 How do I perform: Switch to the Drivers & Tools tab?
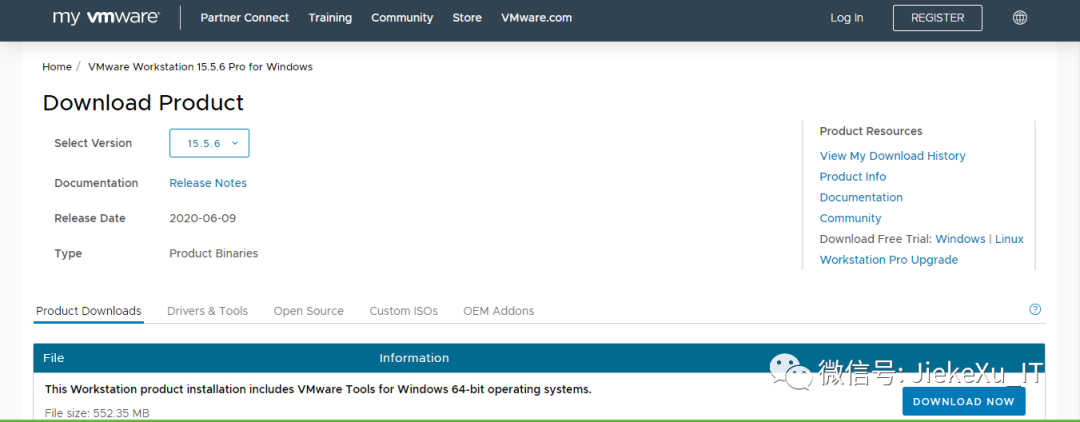(x=207, y=311)
